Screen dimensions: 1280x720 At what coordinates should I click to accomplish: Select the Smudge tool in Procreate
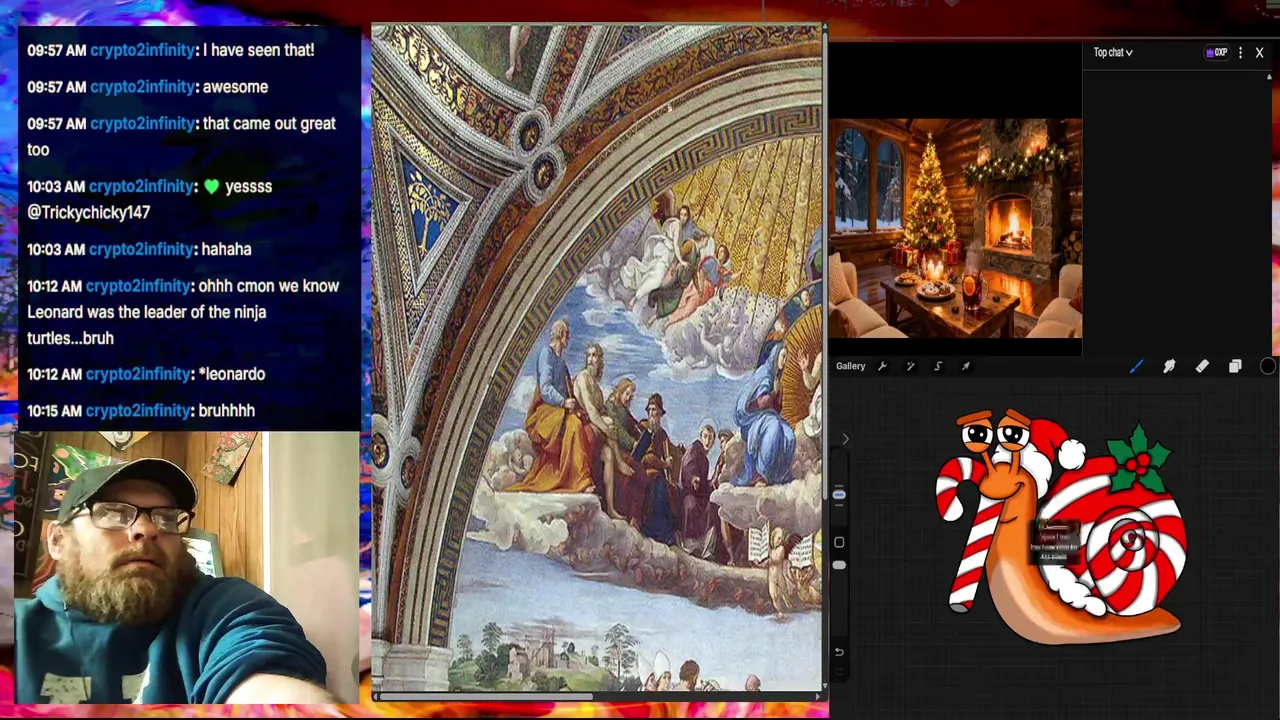pos(1169,366)
